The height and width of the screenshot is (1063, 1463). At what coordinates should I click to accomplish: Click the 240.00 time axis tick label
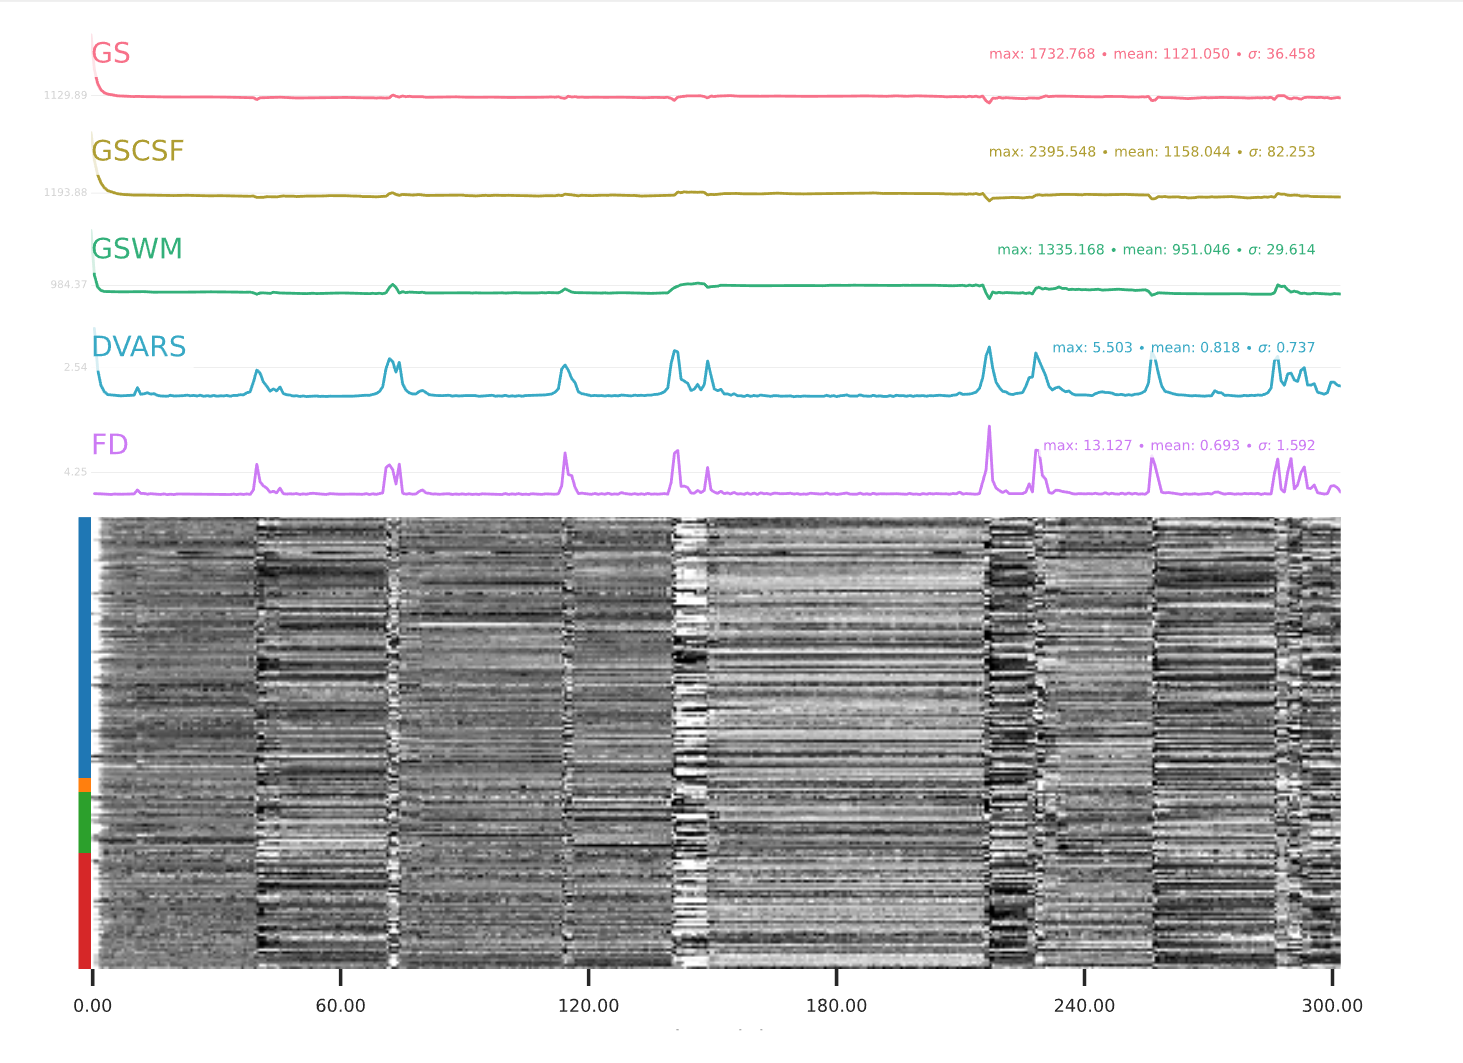point(1084,1006)
